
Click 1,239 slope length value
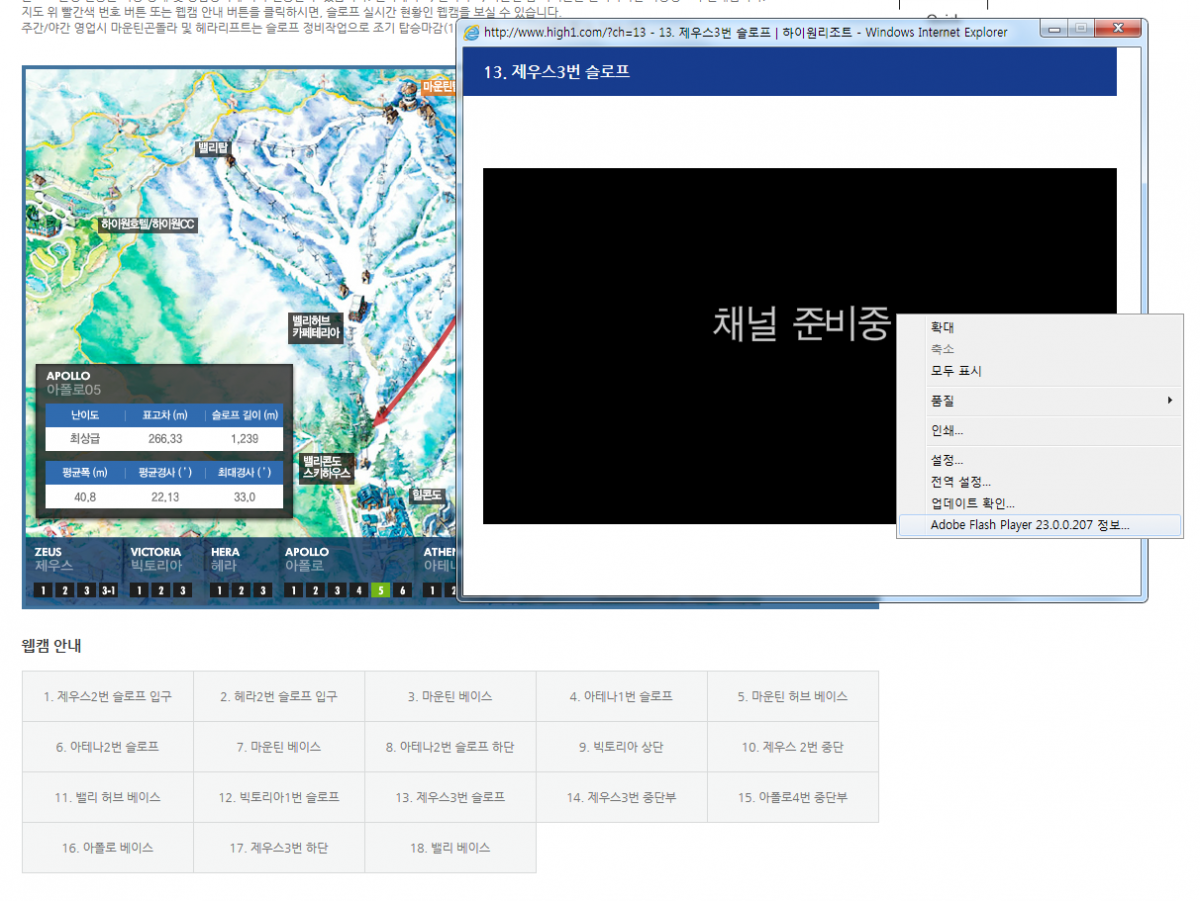(244, 439)
